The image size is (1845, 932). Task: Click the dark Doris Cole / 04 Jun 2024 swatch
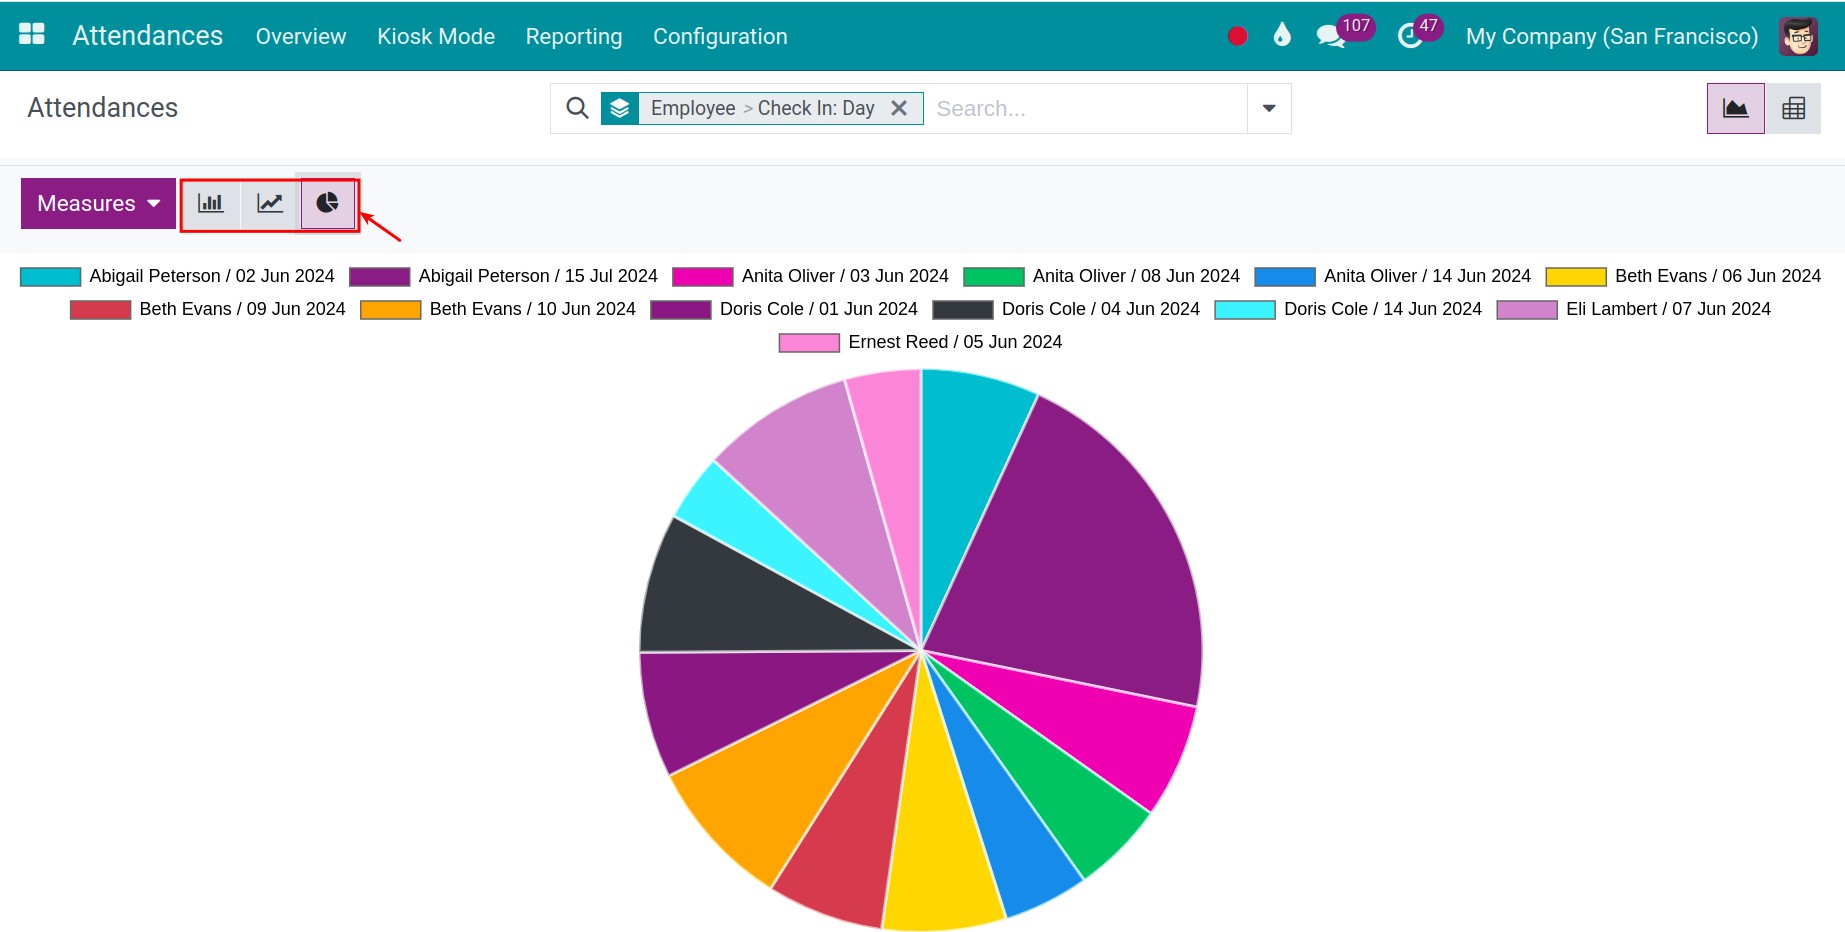point(962,310)
